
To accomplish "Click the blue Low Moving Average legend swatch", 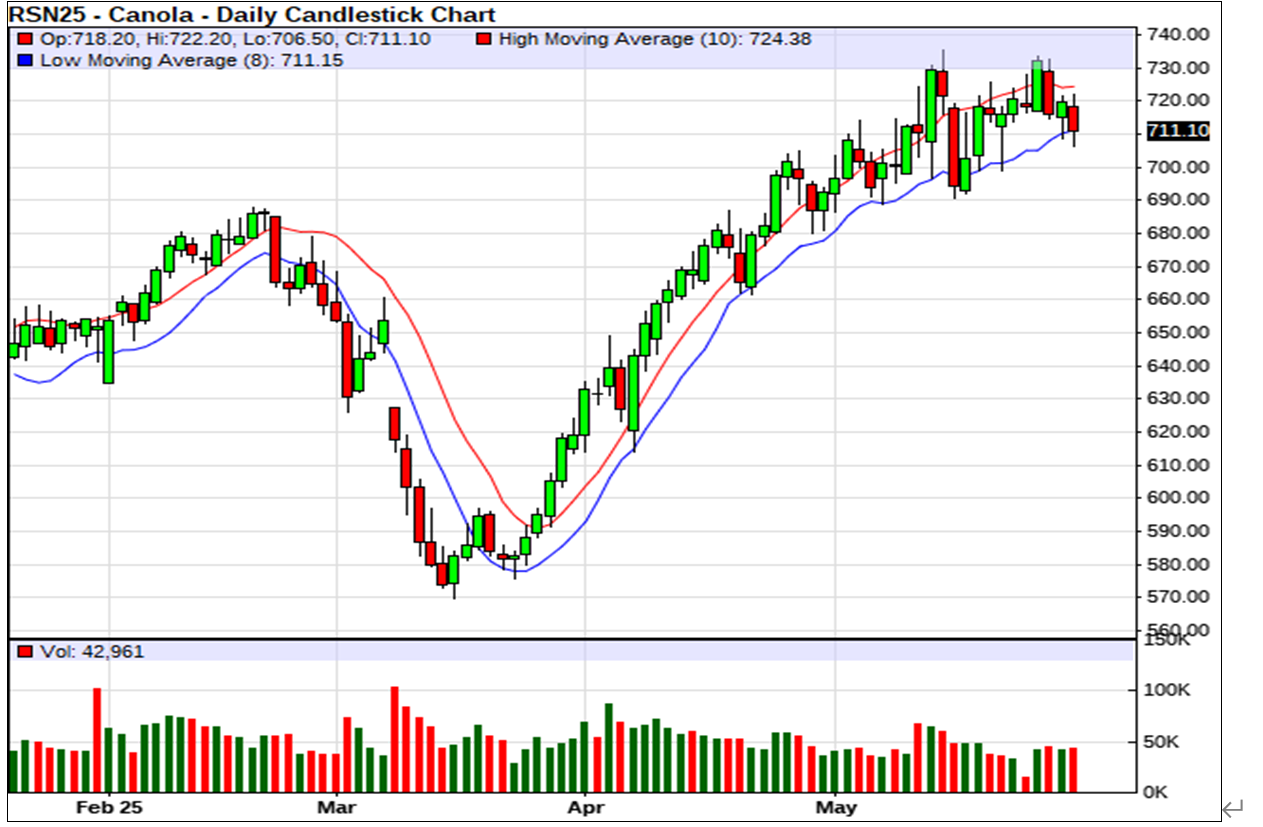I will coord(24,60).
